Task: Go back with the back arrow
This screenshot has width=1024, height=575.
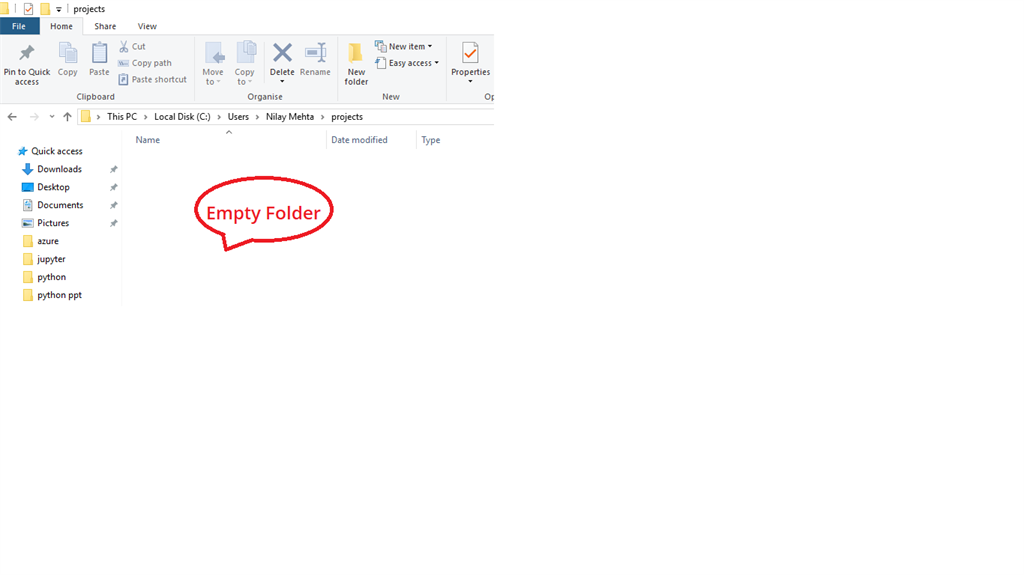Action: point(12,117)
